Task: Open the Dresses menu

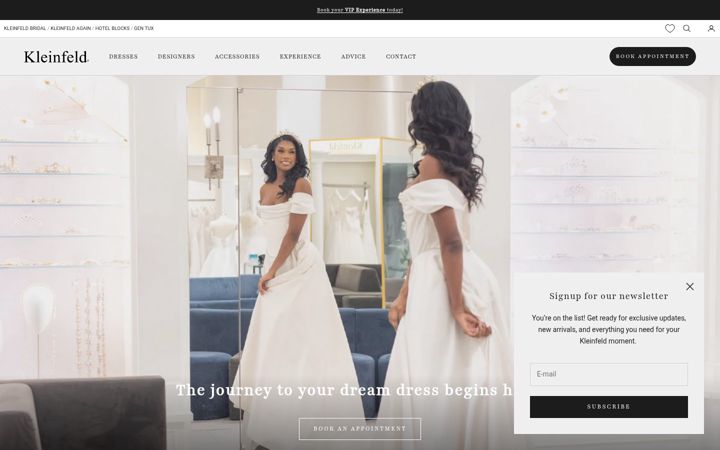Action: coord(123,56)
